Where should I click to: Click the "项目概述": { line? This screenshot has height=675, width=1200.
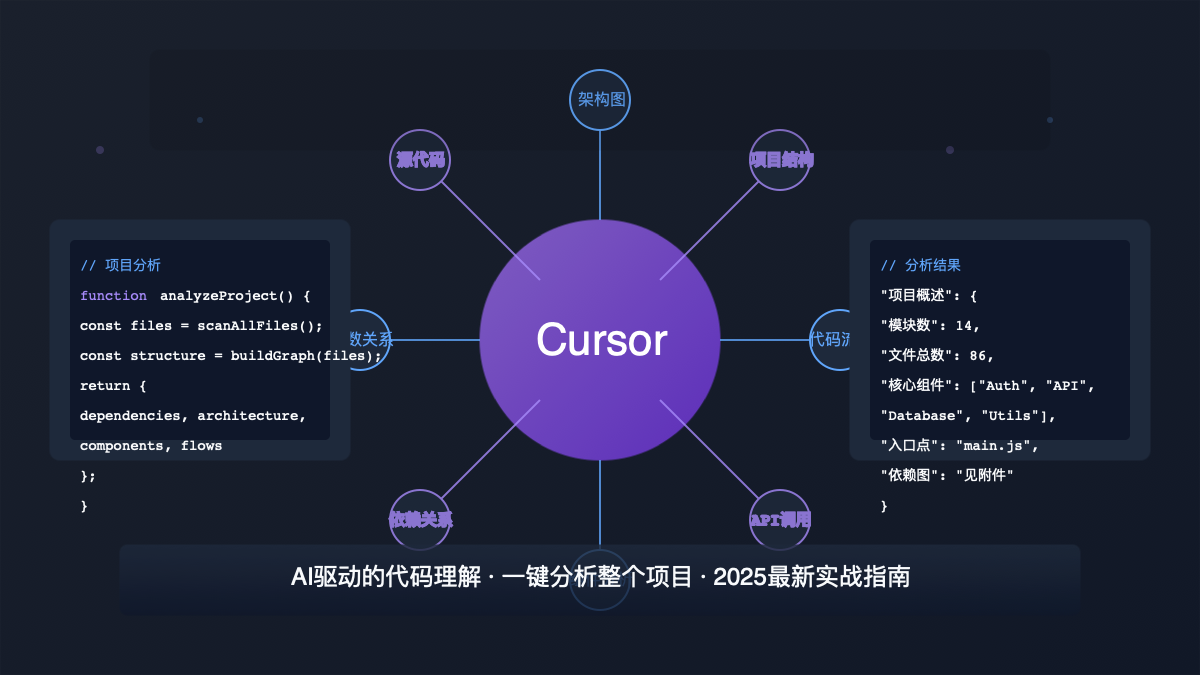[928, 296]
